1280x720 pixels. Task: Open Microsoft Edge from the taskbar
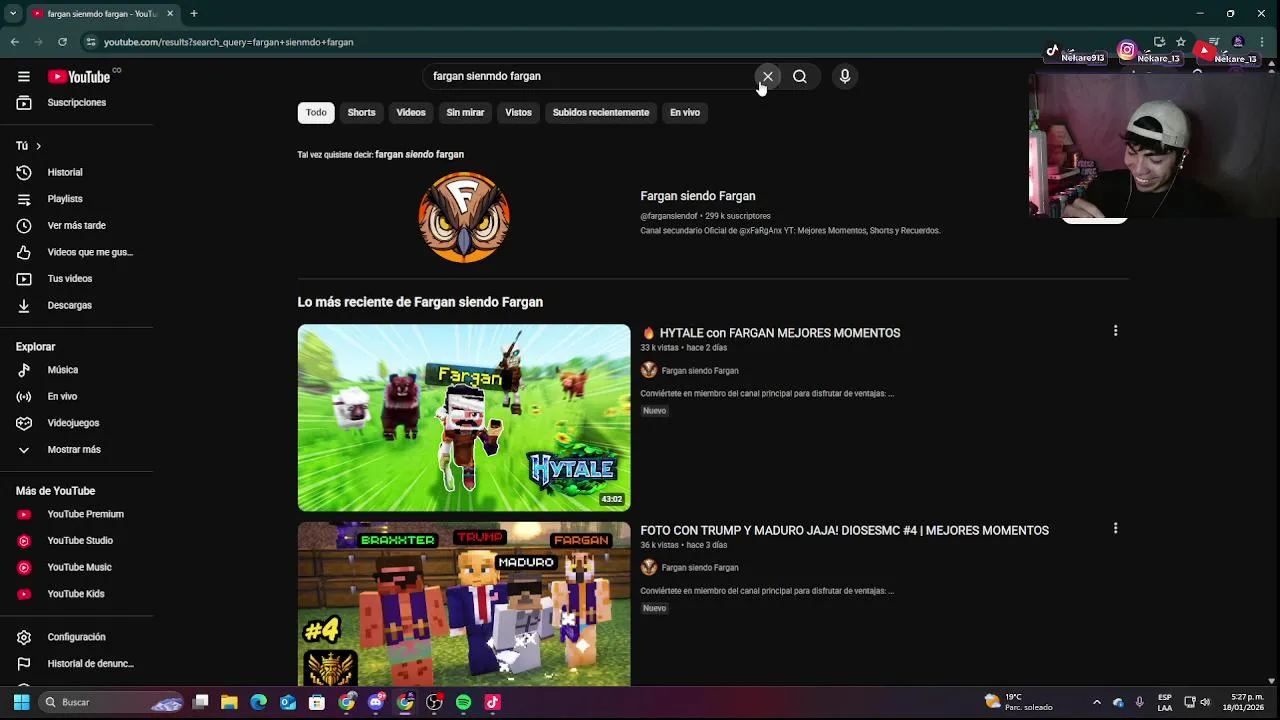(258, 702)
